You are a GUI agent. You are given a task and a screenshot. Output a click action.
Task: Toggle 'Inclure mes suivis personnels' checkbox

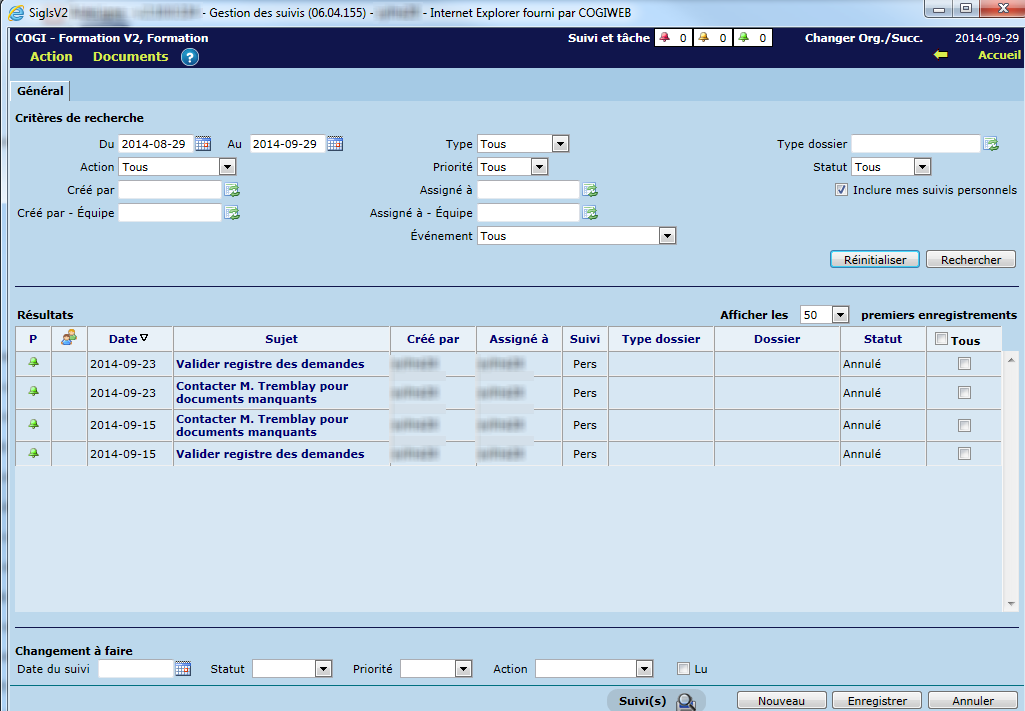click(841, 190)
